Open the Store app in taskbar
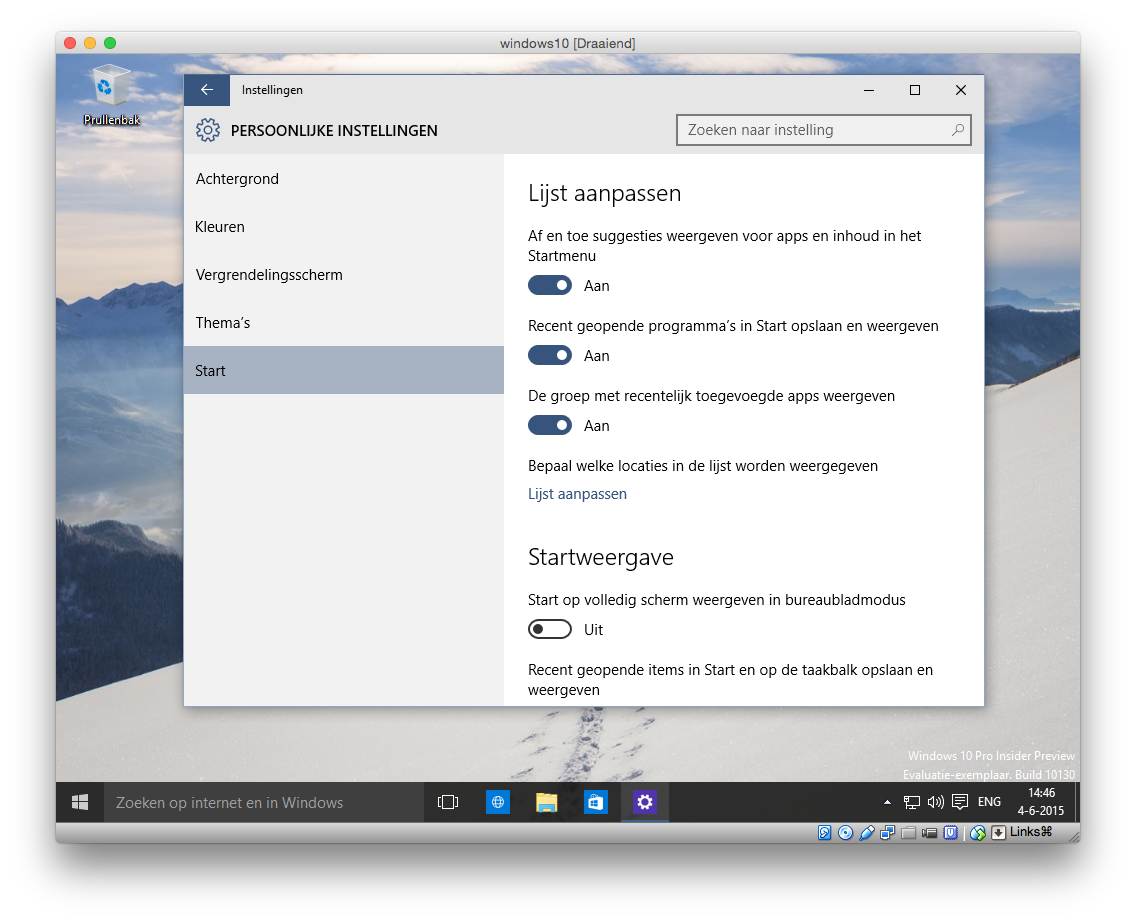Image resolution: width=1136 pixels, height=923 pixels. 596,802
